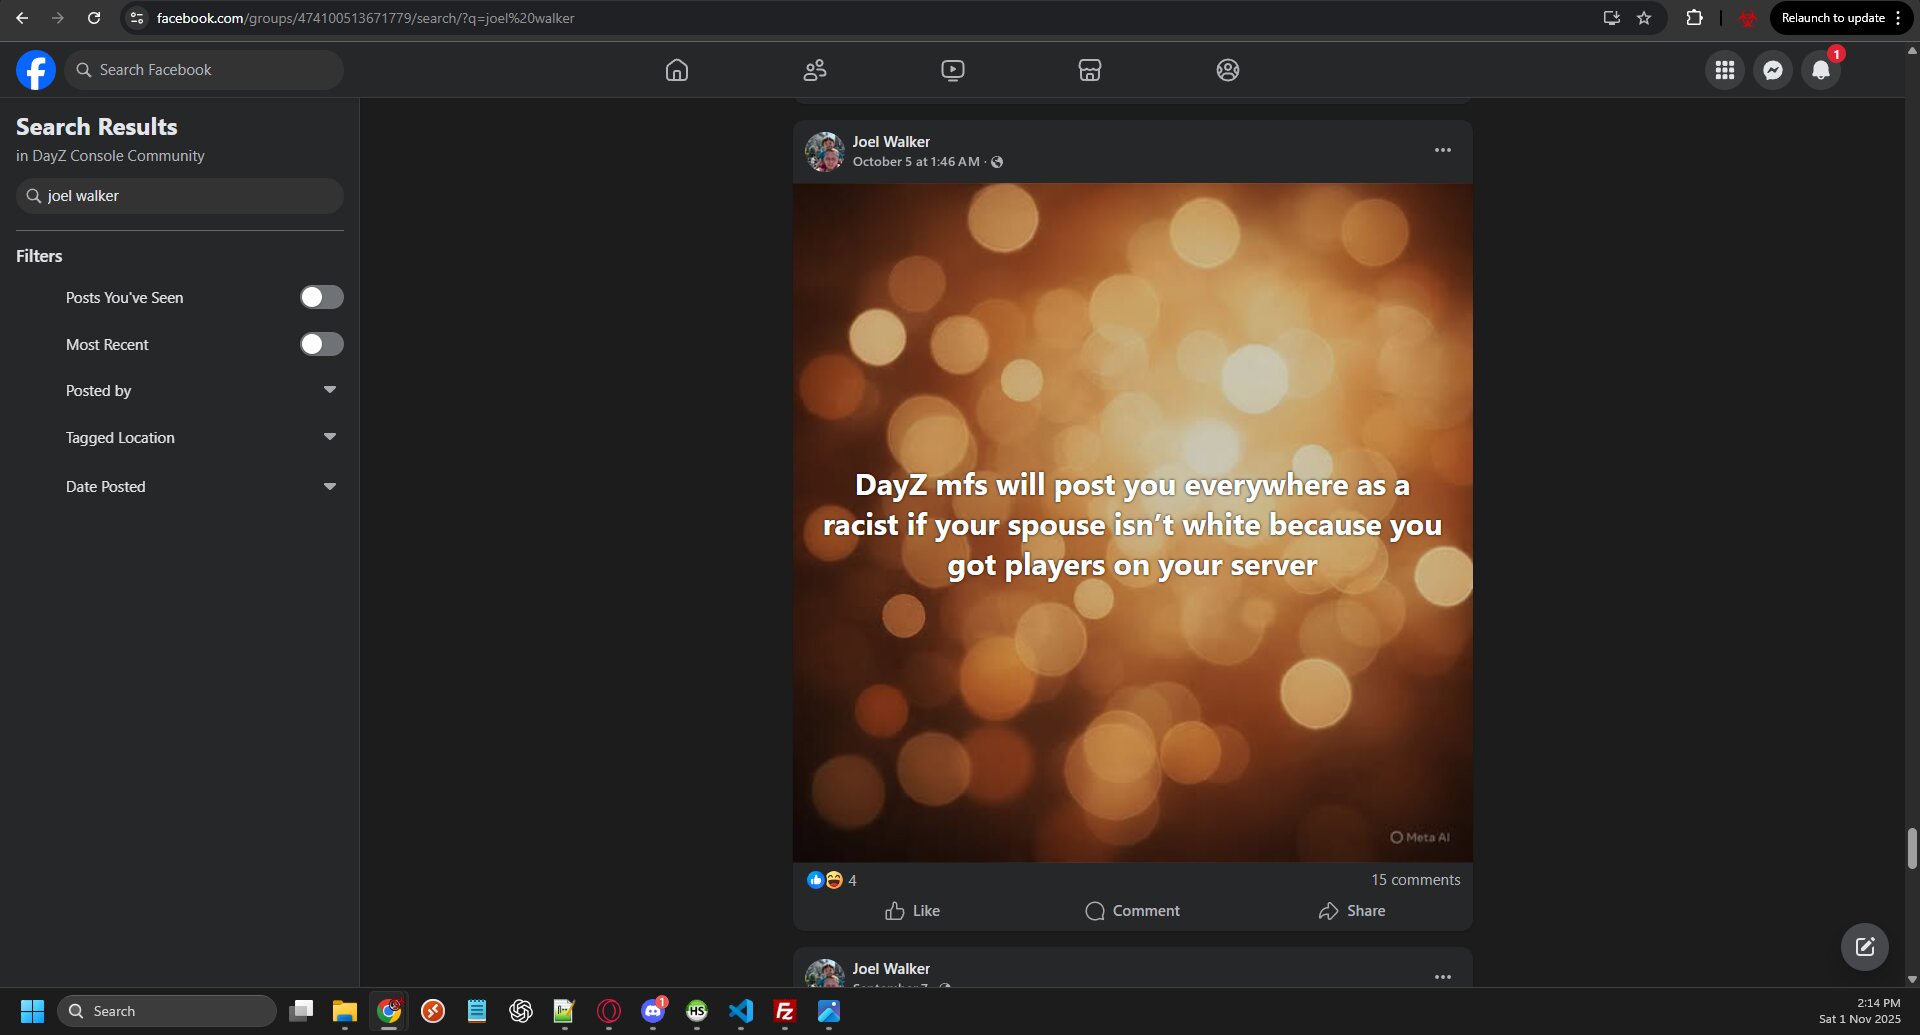Go back to the previous page
The width and height of the screenshot is (1920, 1035).
coord(22,18)
